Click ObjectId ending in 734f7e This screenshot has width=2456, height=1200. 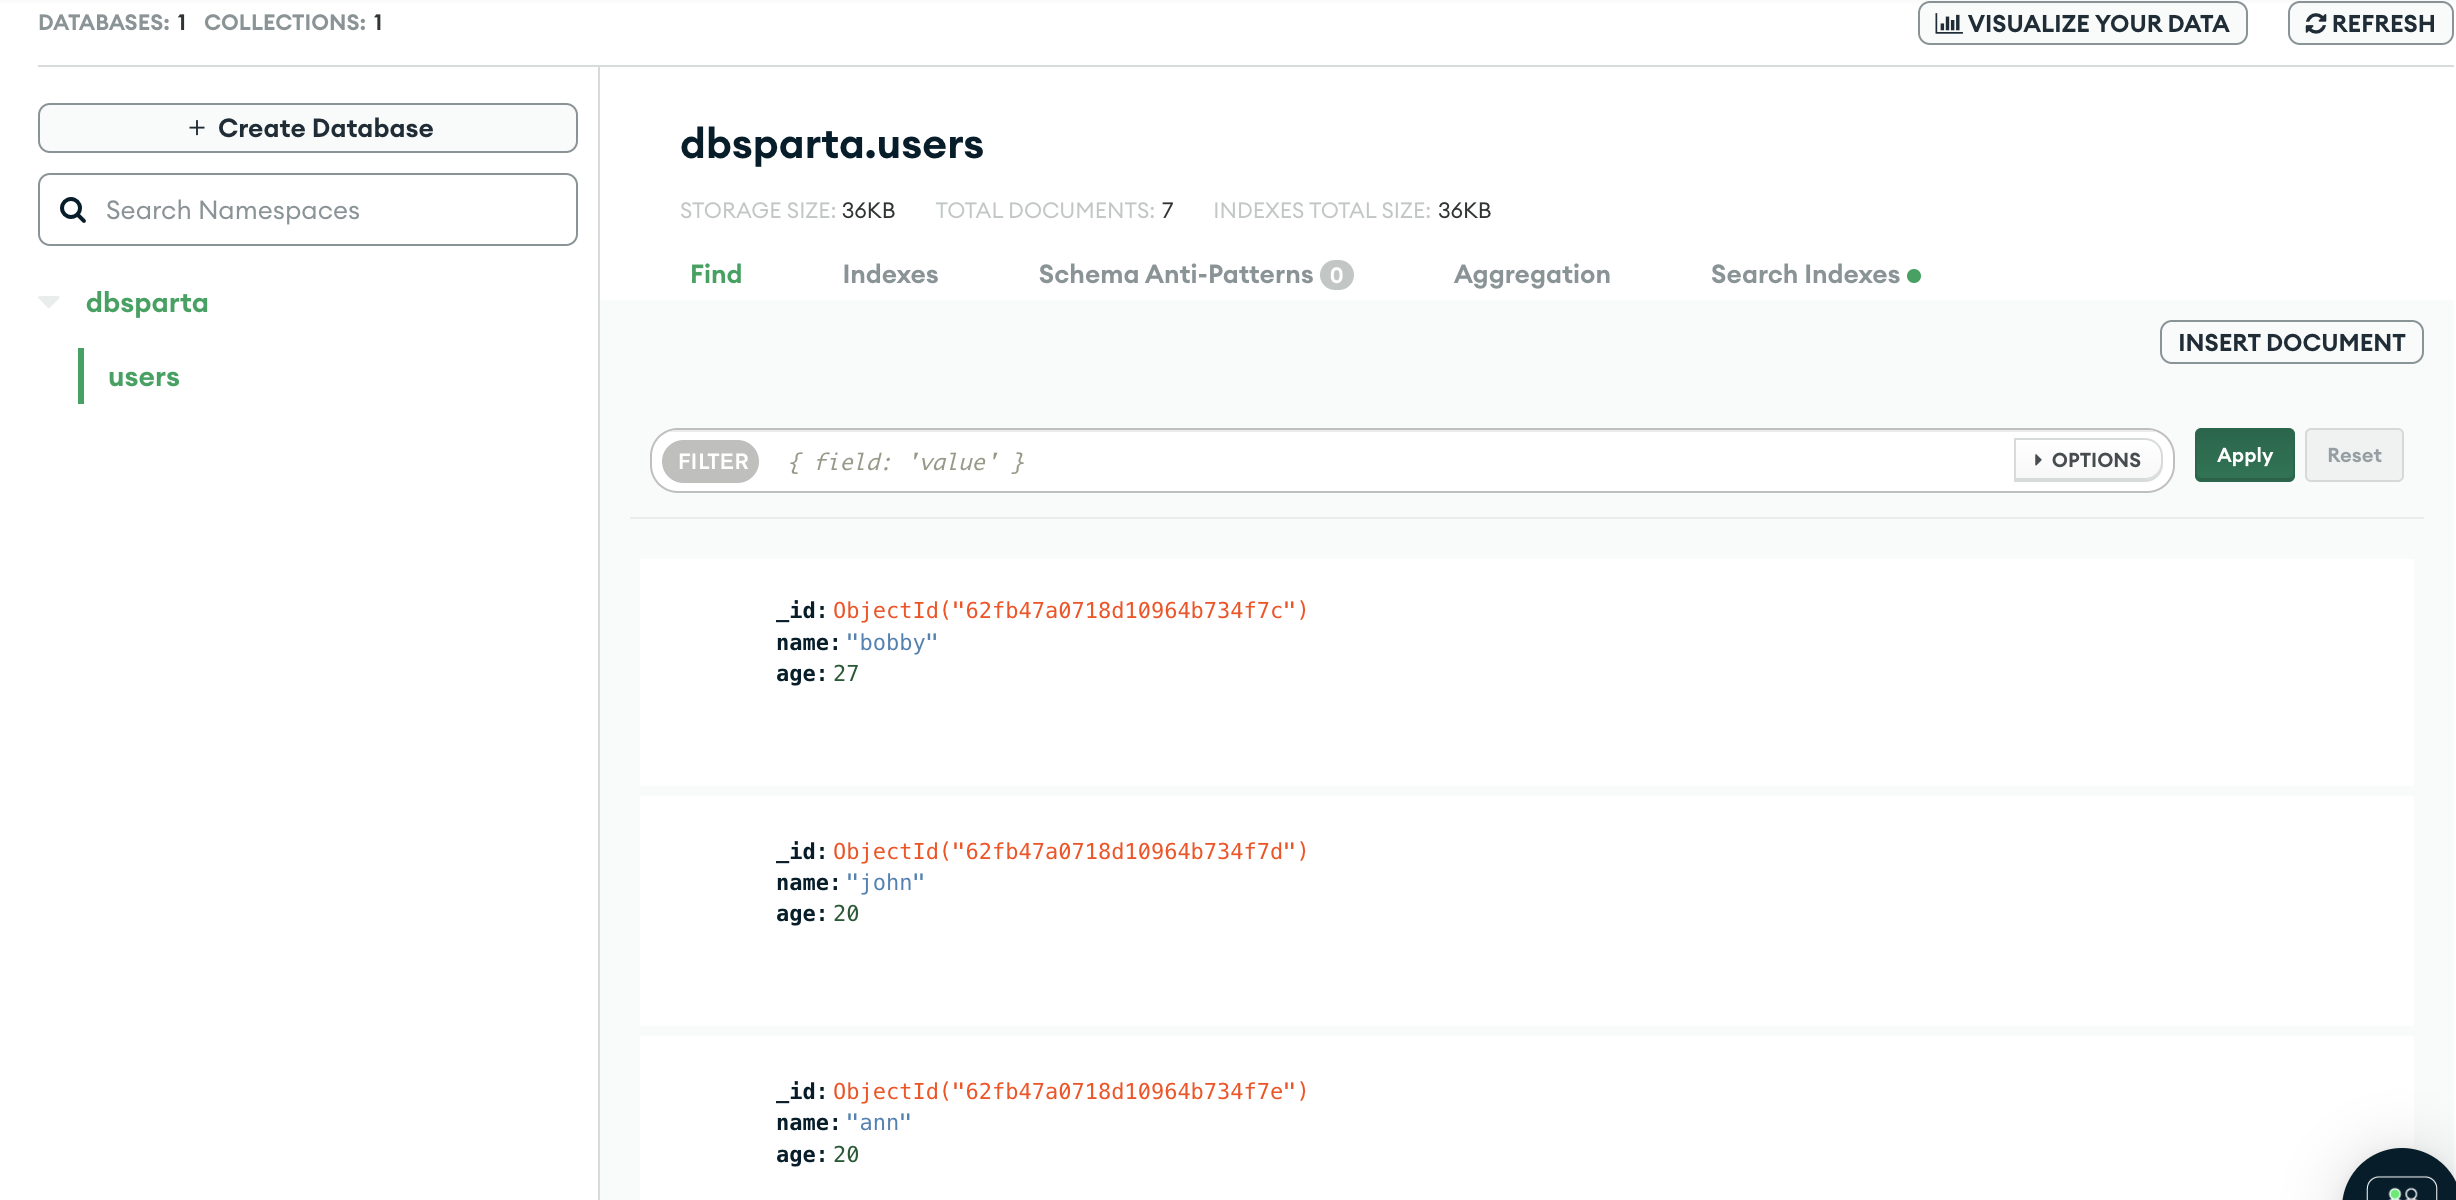point(1070,1091)
